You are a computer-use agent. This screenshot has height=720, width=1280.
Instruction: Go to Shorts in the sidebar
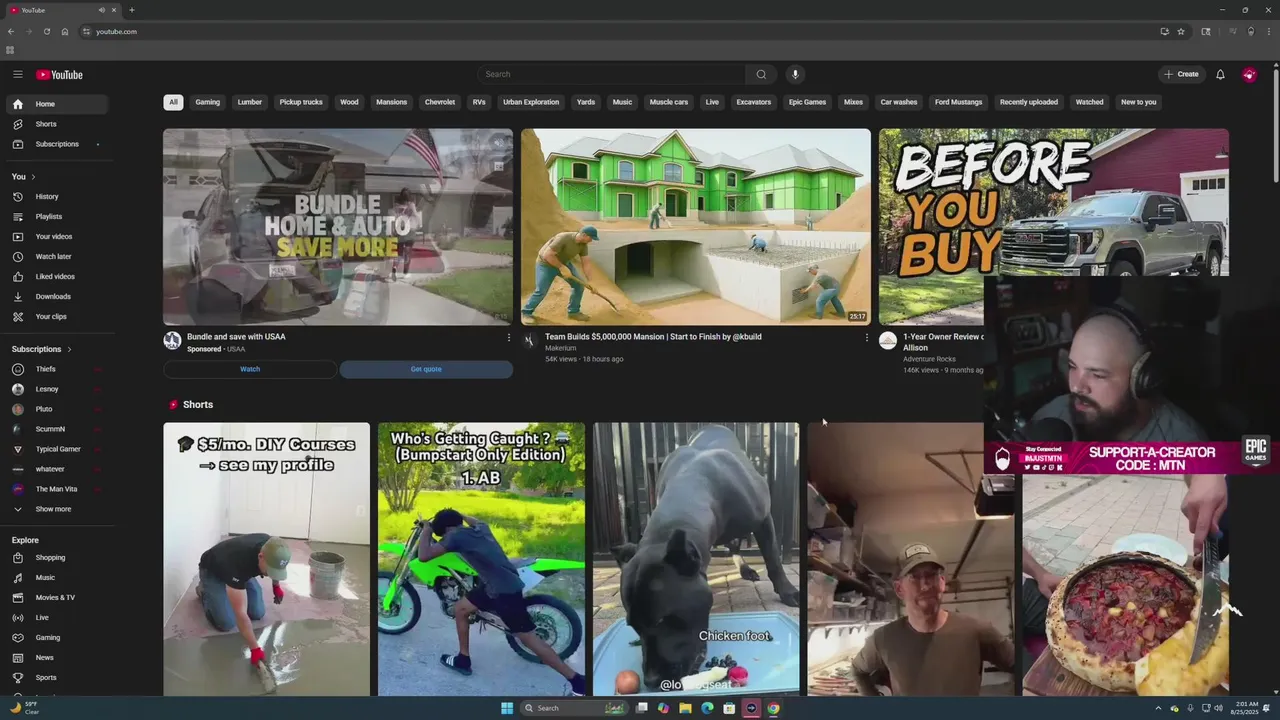56,124
